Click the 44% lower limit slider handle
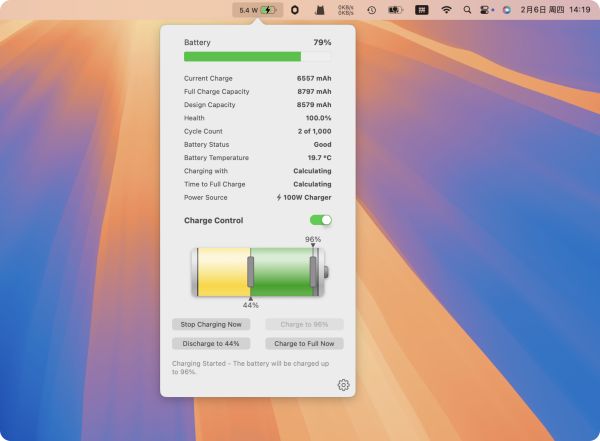The height and width of the screenshot is (441, 600). pos(250,272)
